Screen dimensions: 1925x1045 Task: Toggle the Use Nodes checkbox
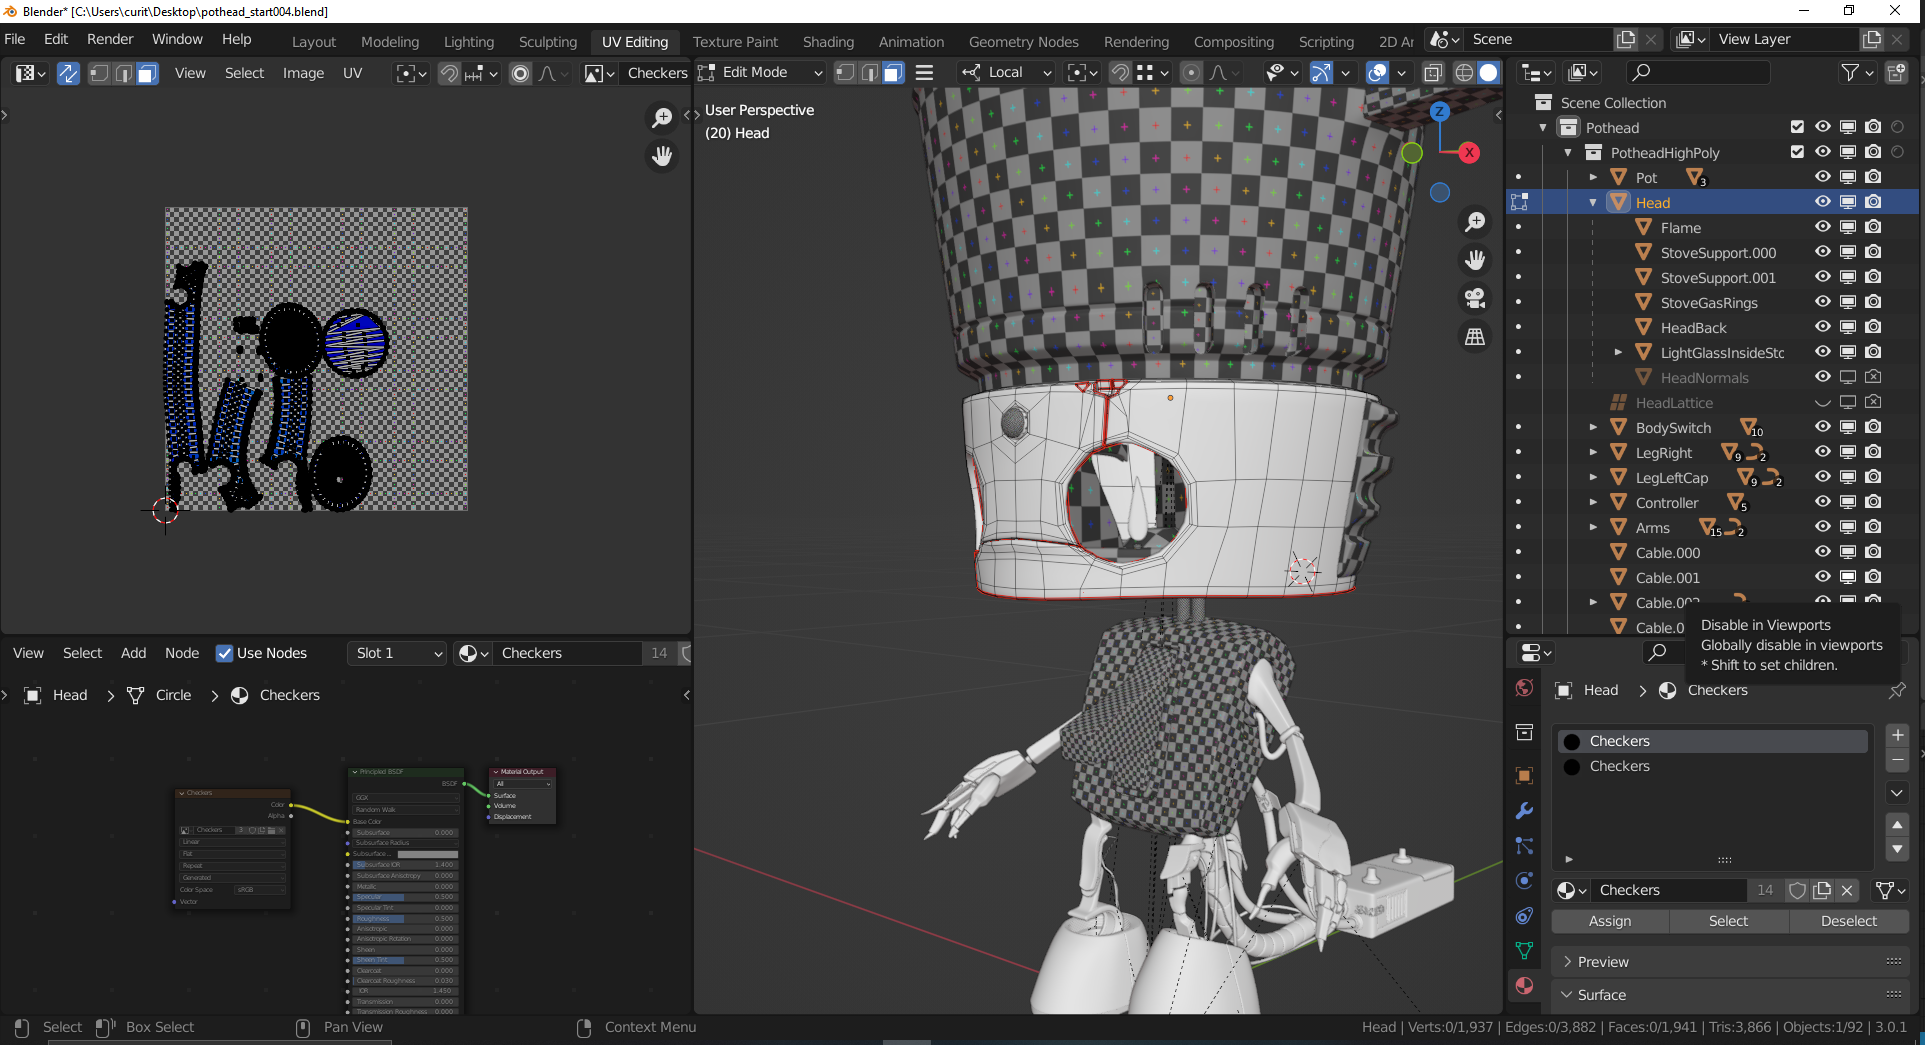[x=225, y=653]
